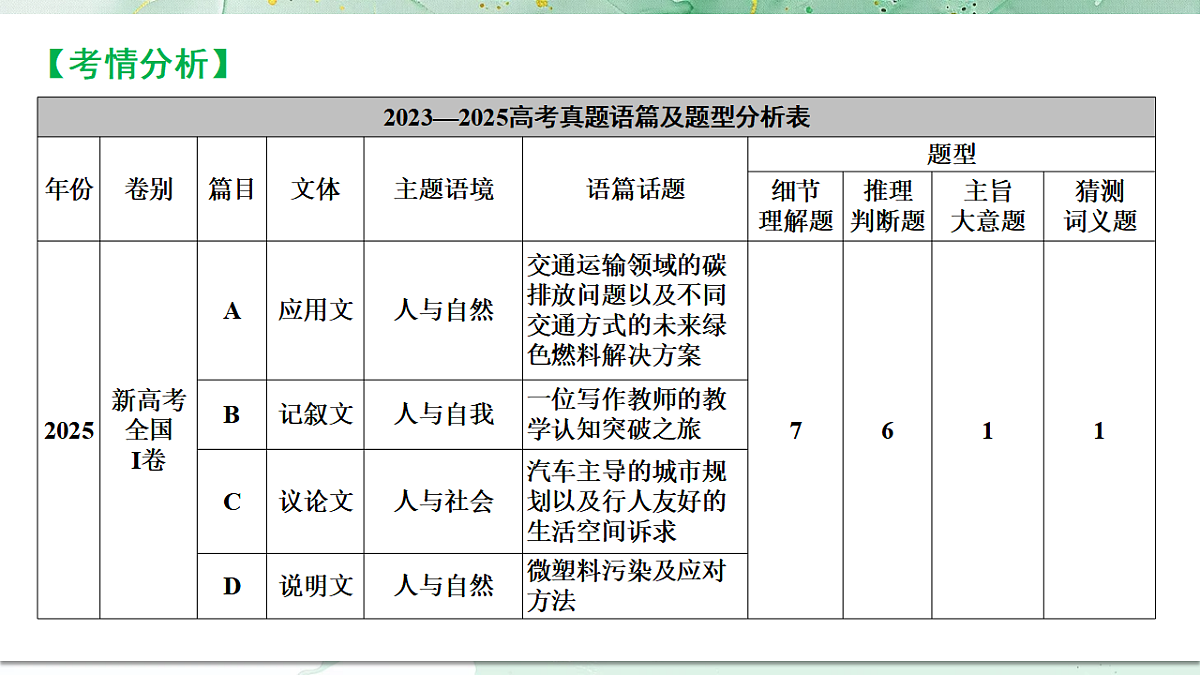The width and height of the screenshot is (1200, 675).
Task: Click 人与自然 in the row A
Action: pyautogui.click(x=444, y=311)
